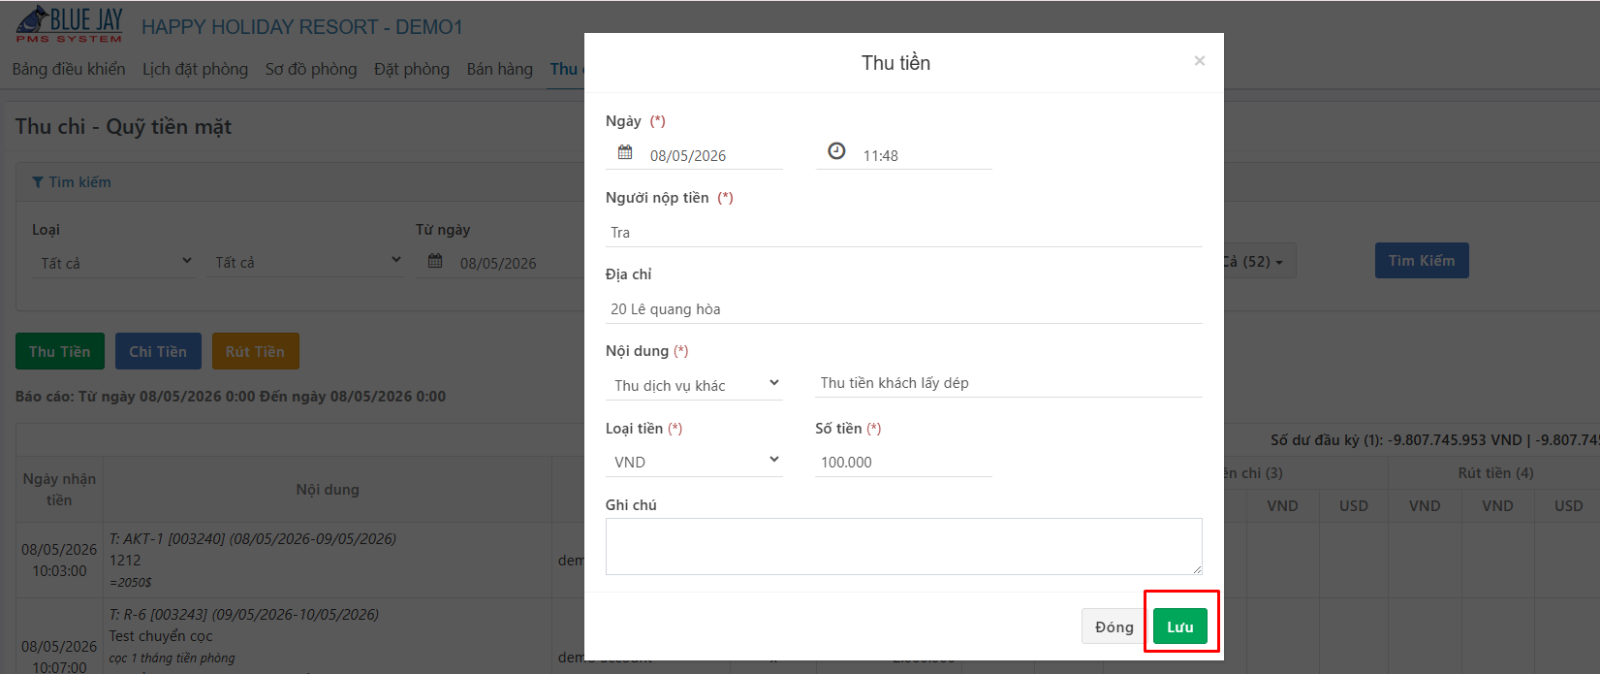This screenshot has height=674, width=1600.
Task: Click the Thu tiền khách lấy dép field
Action: coord(1008,383)
